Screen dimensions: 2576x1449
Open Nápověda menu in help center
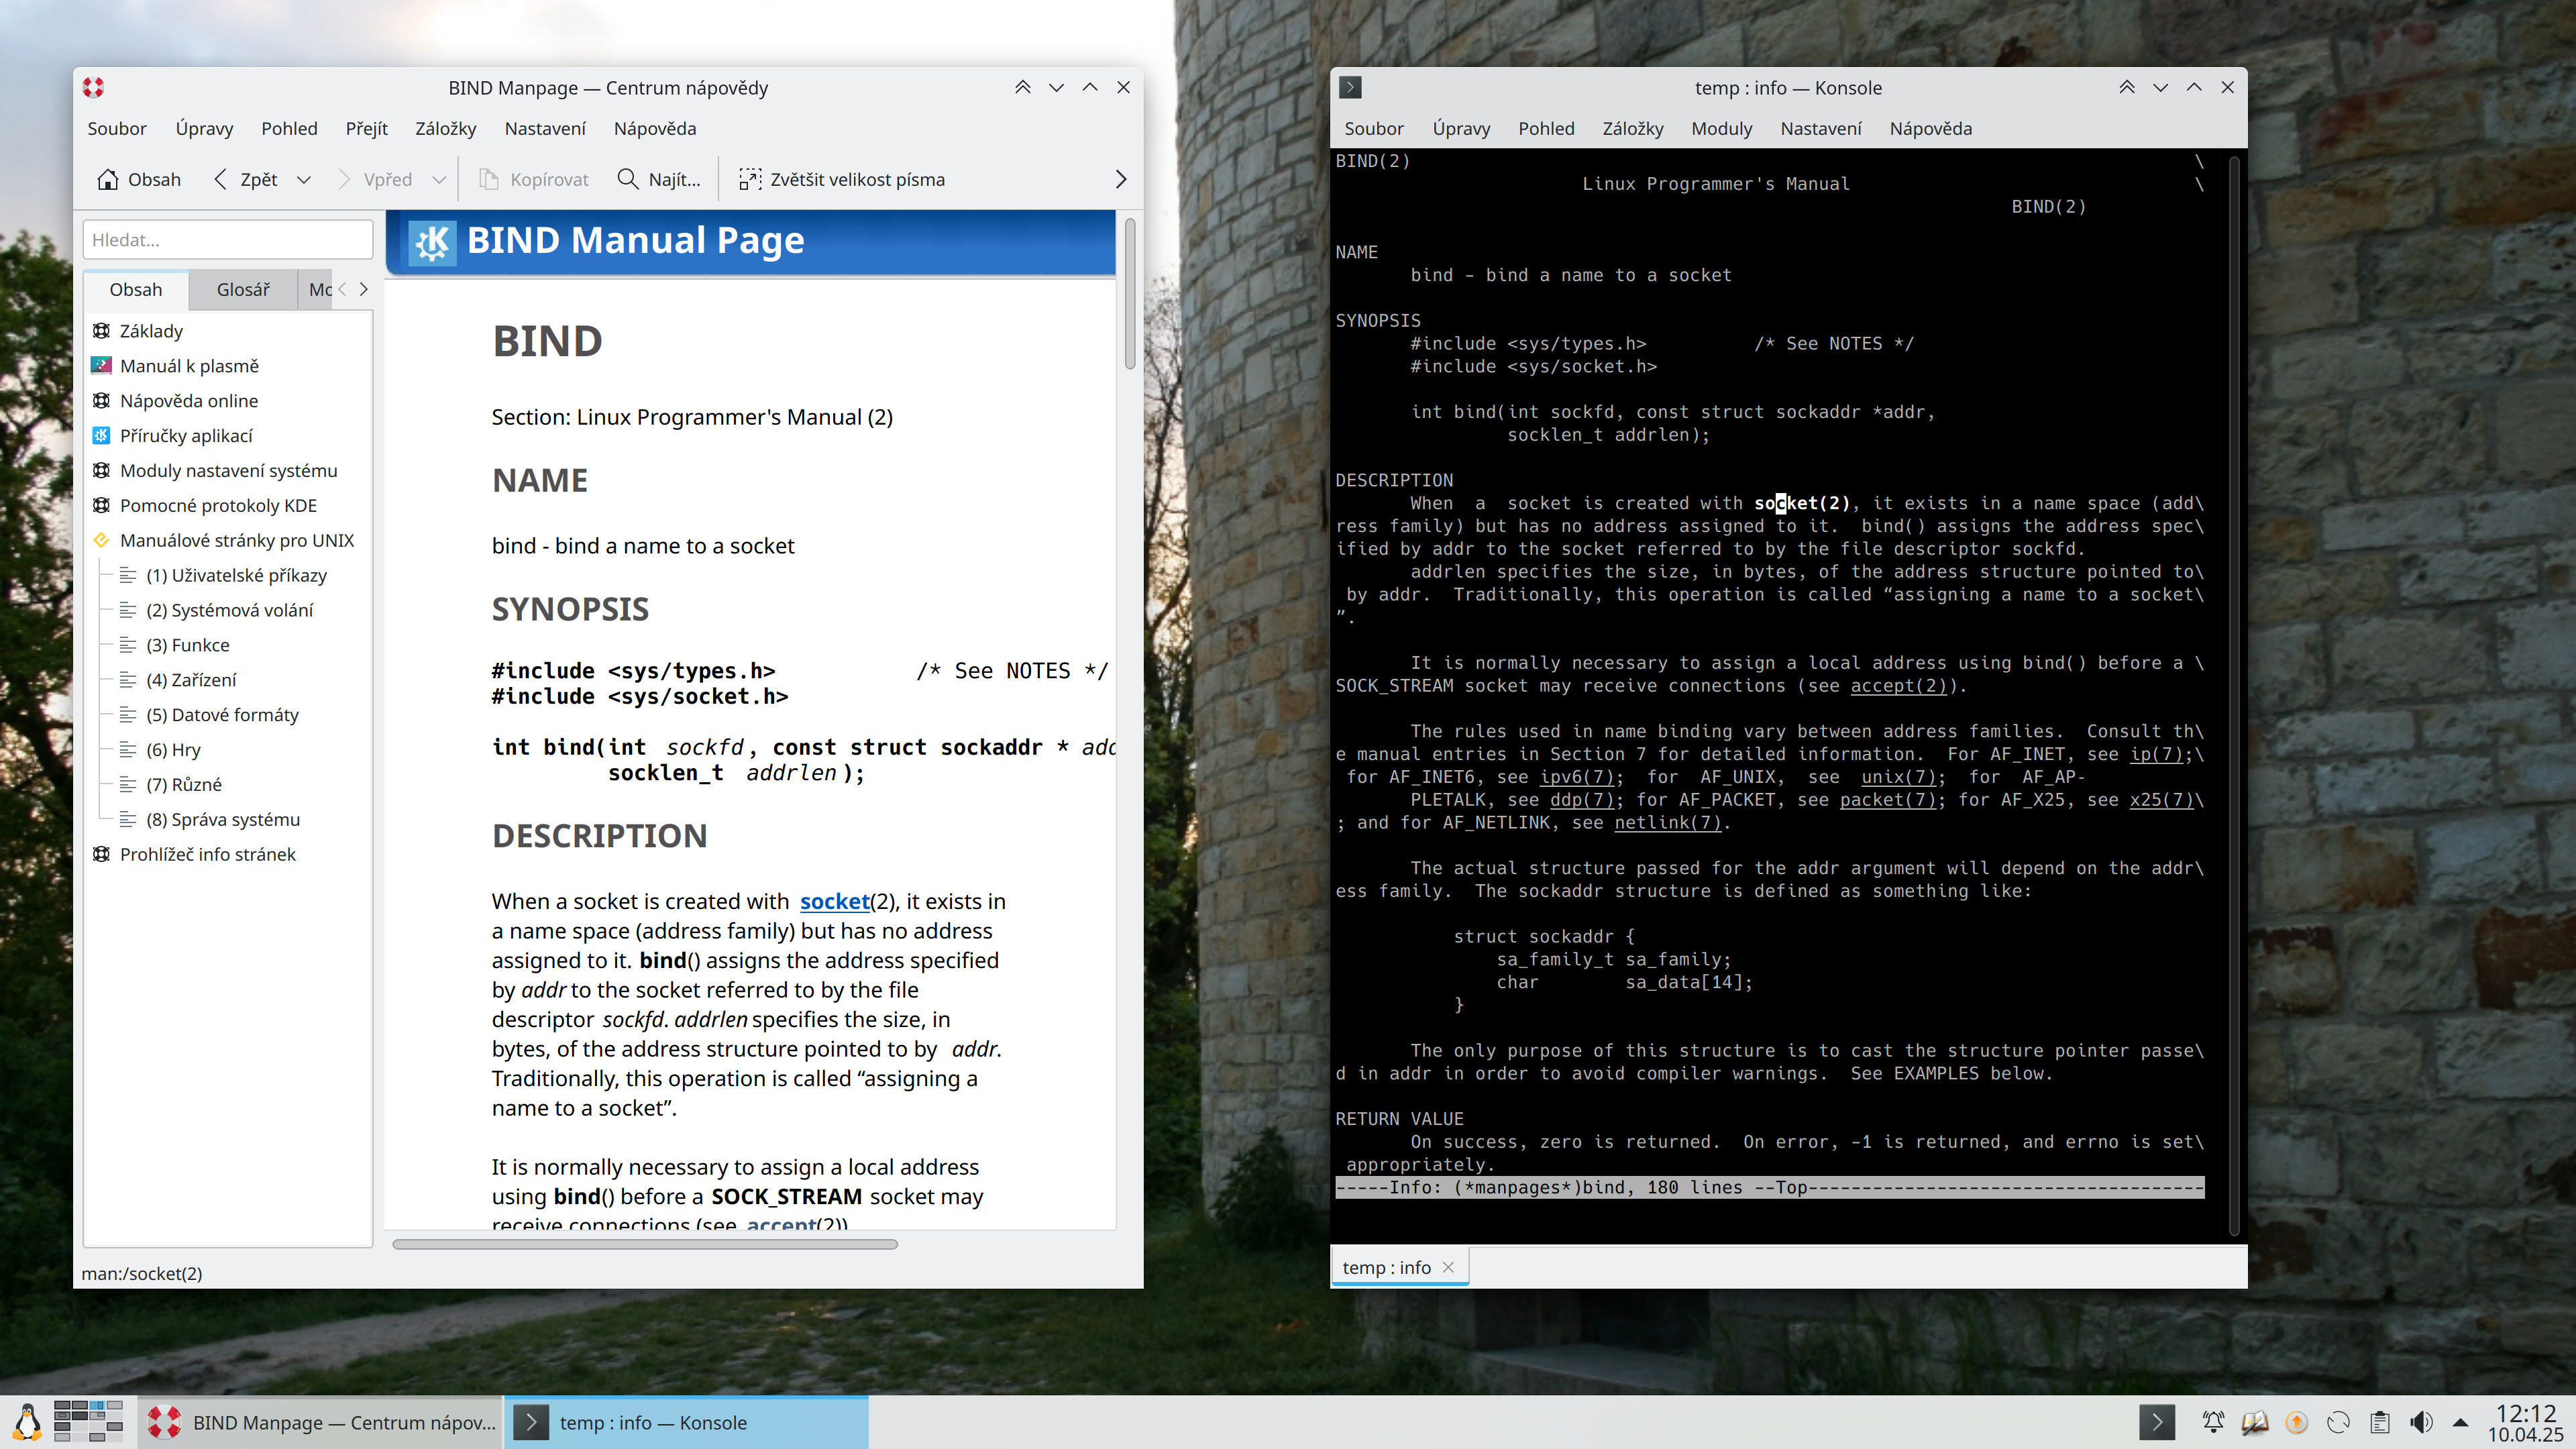click(x=655, y=129)
